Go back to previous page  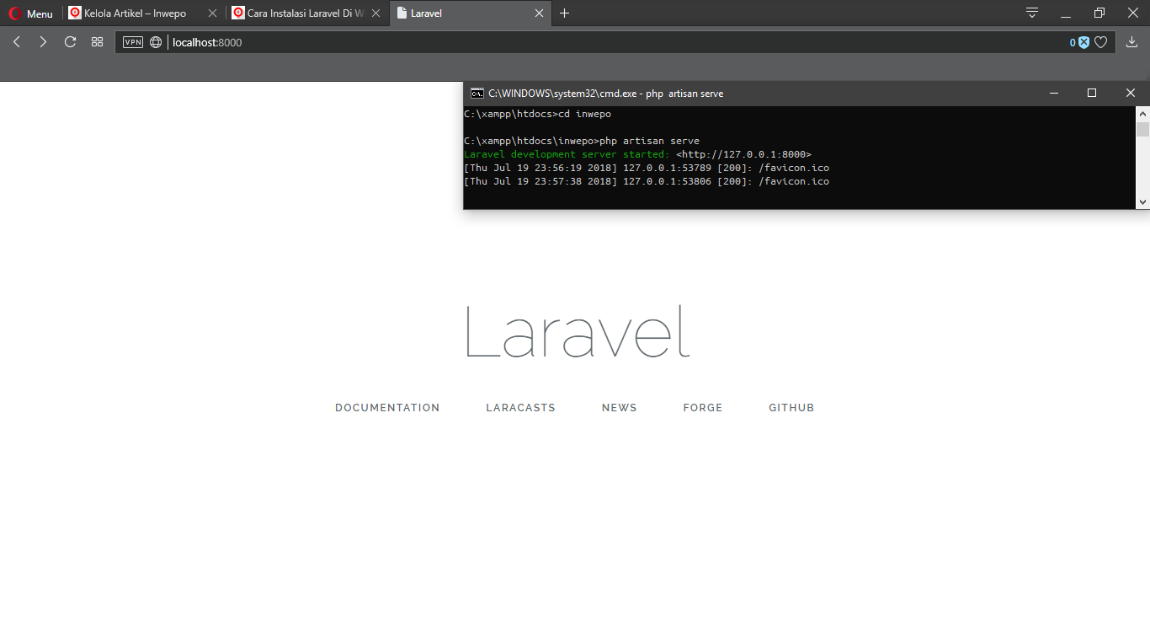tap(17, 42)
